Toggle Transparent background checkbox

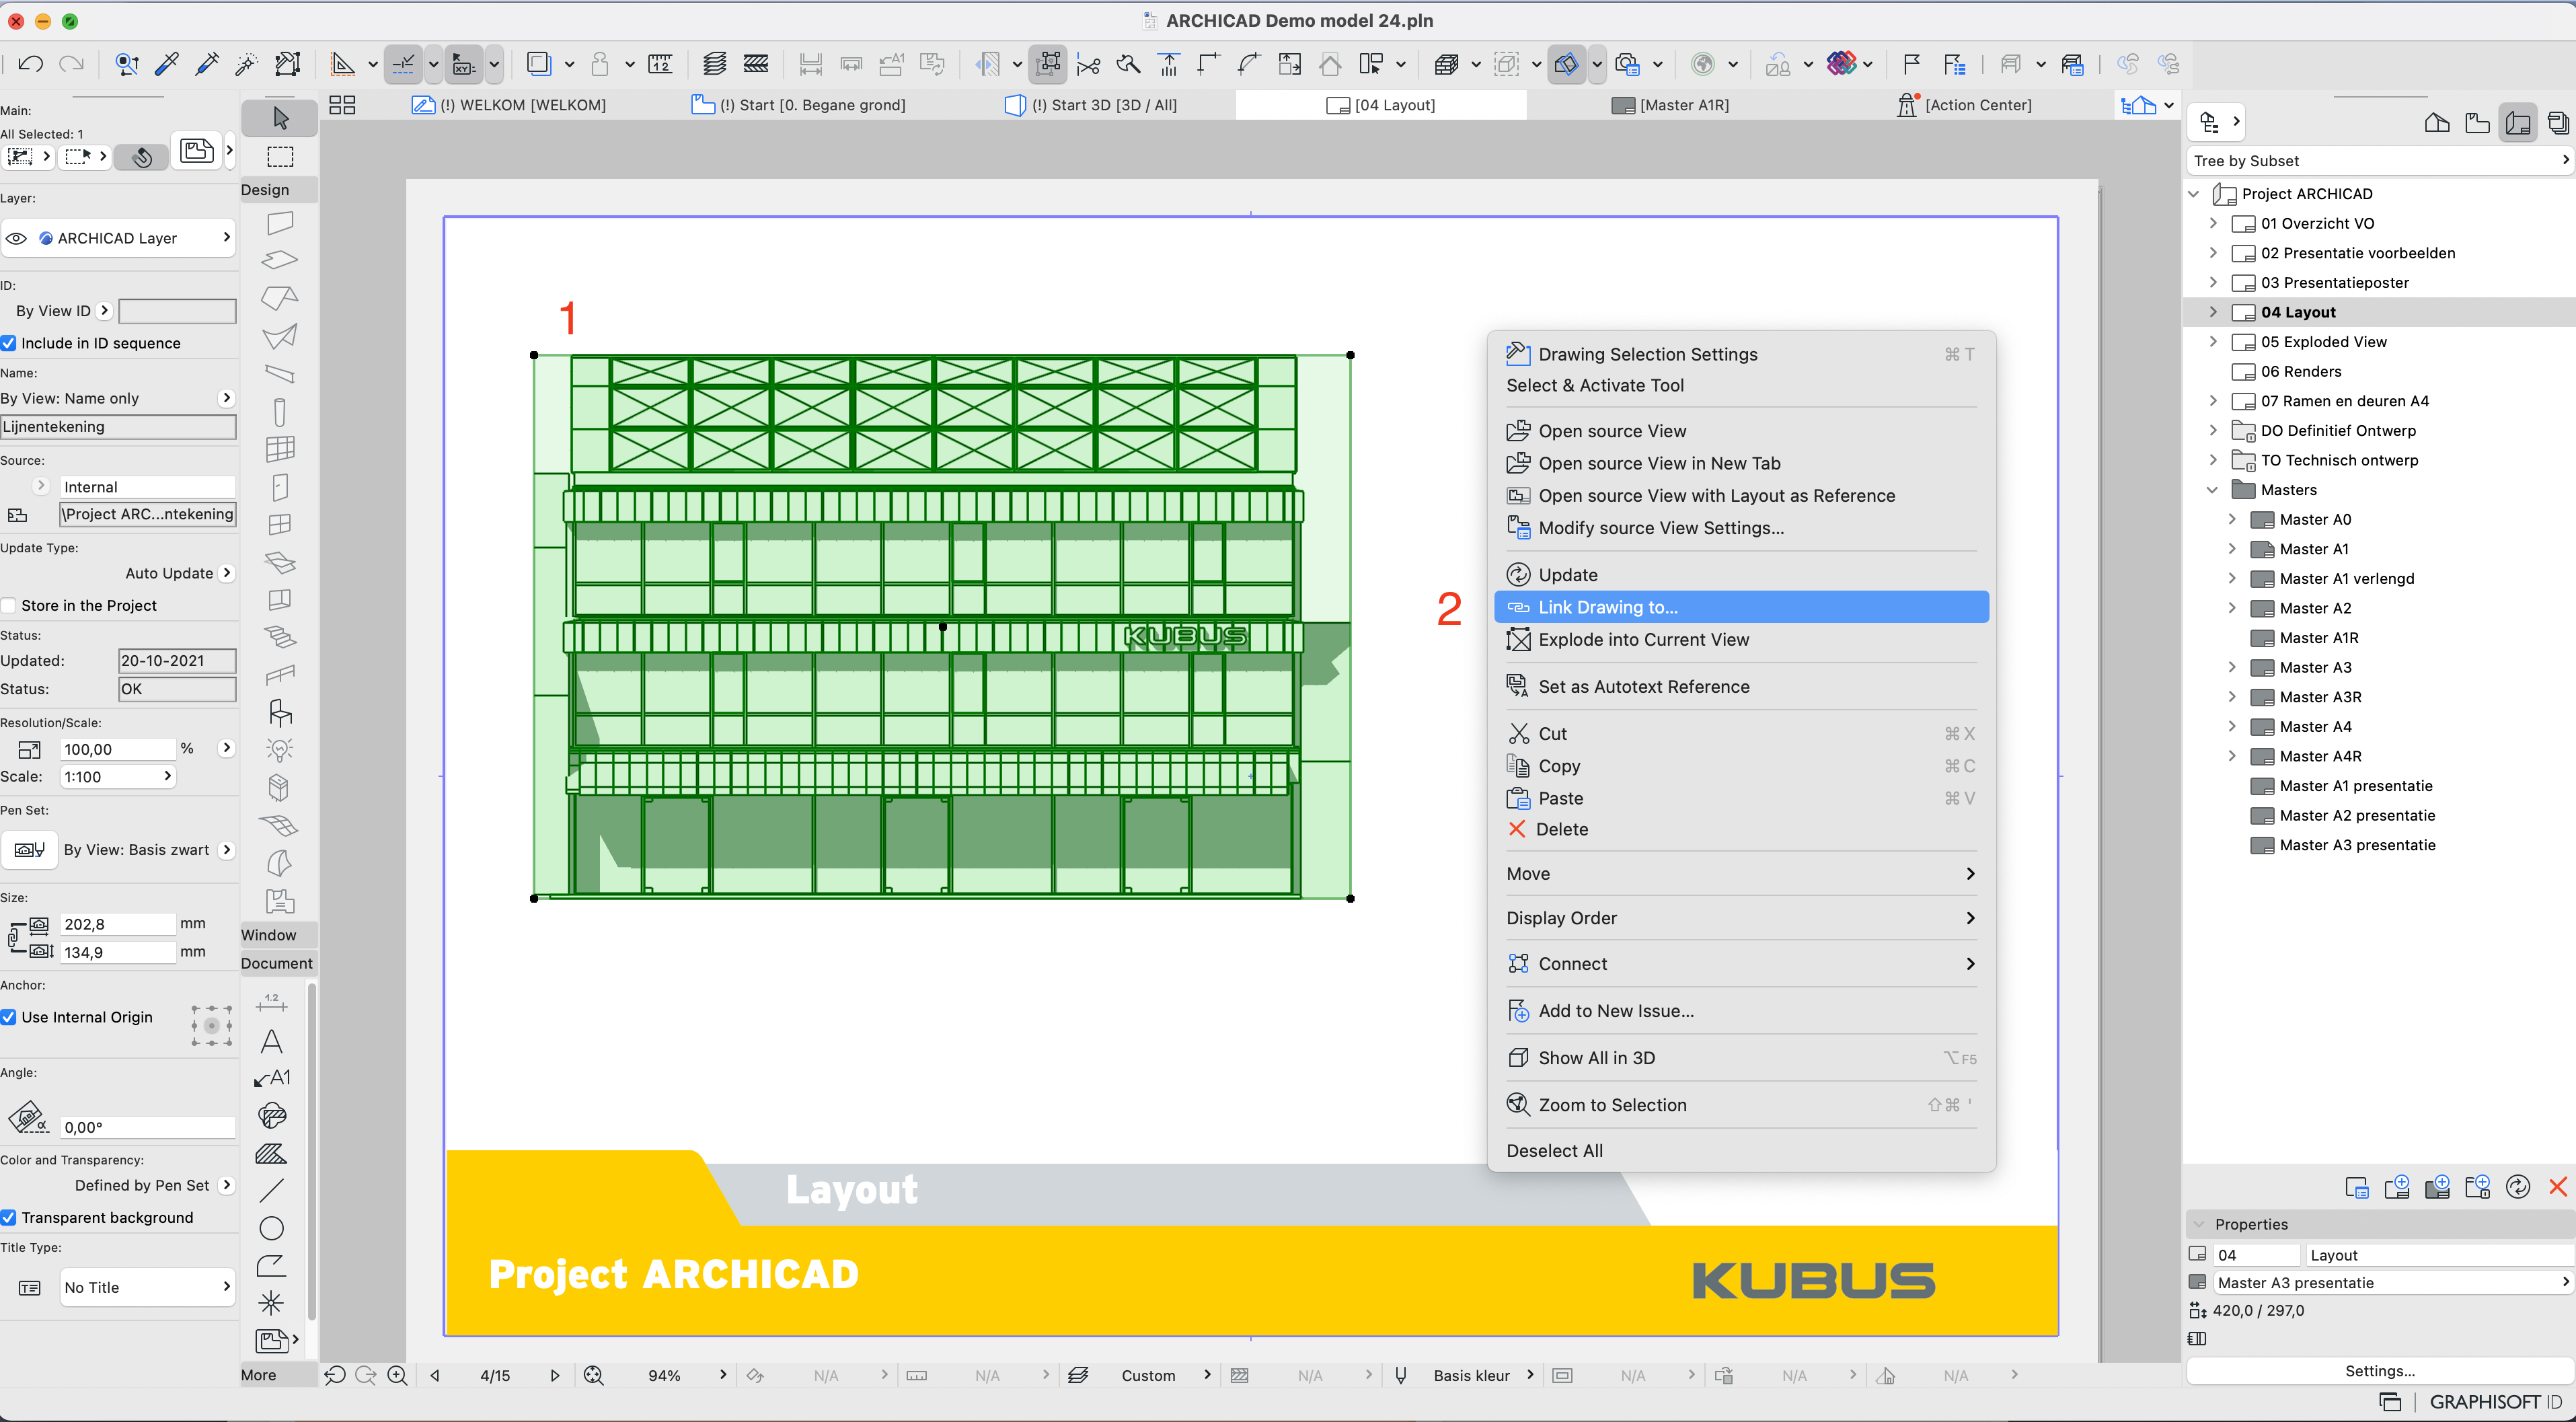(x=9, y=1217)
